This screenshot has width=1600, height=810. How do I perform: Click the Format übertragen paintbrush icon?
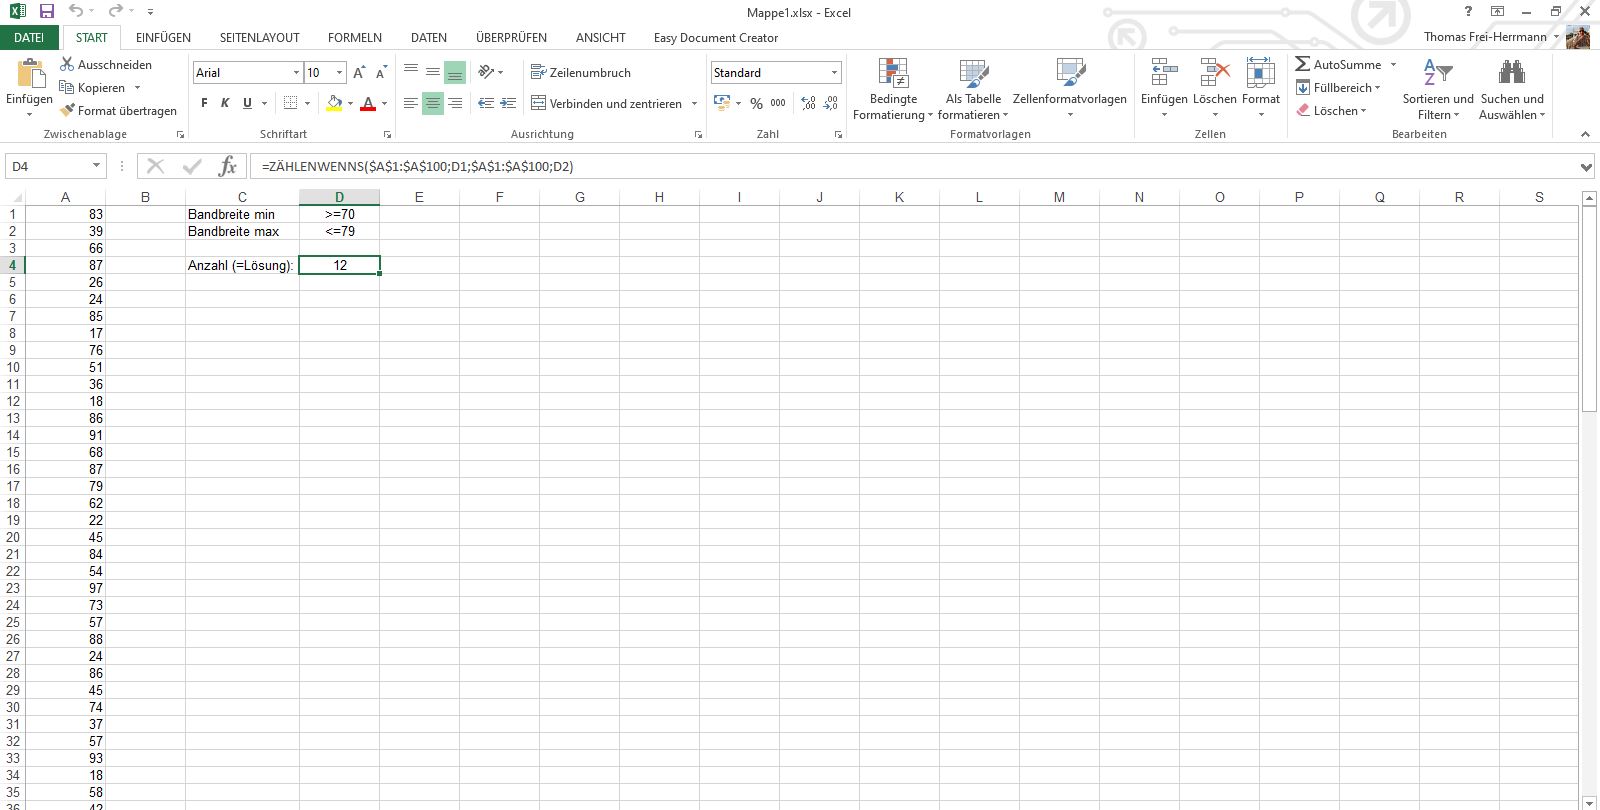[68, 111]
